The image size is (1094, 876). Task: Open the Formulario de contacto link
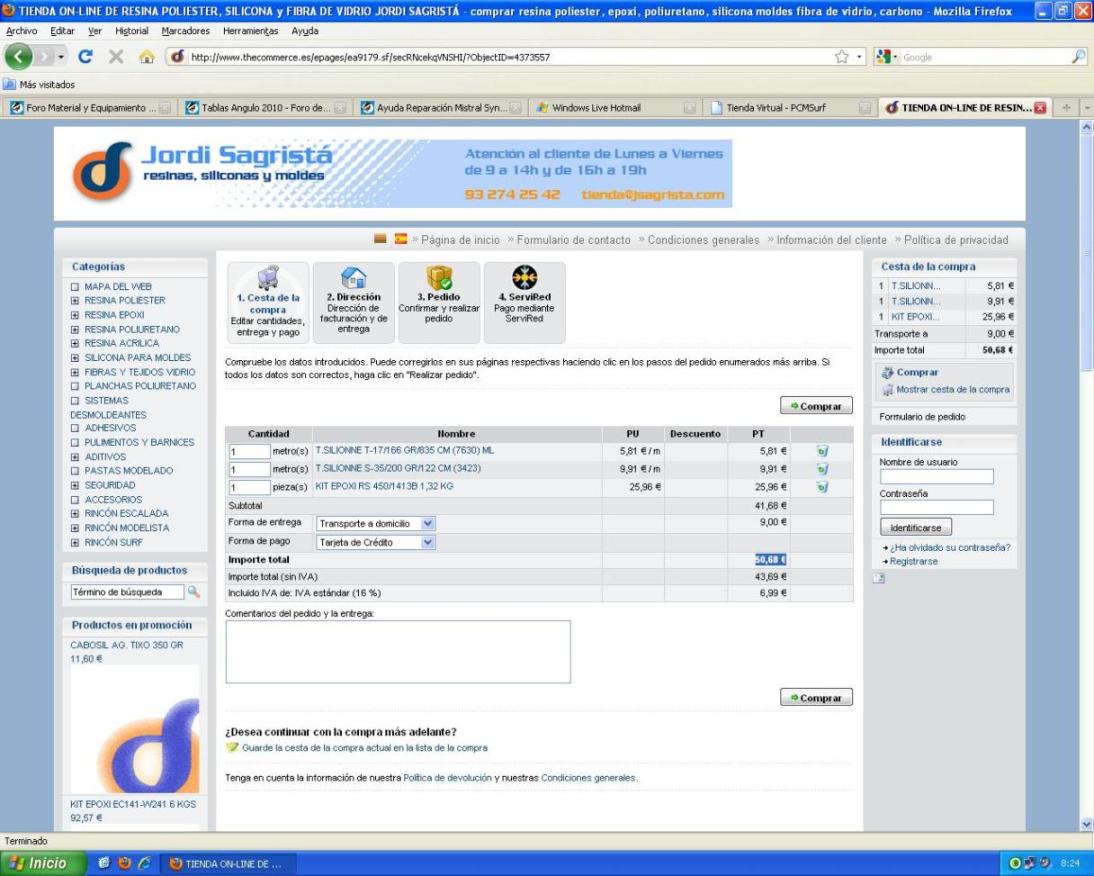pos(574,240)
